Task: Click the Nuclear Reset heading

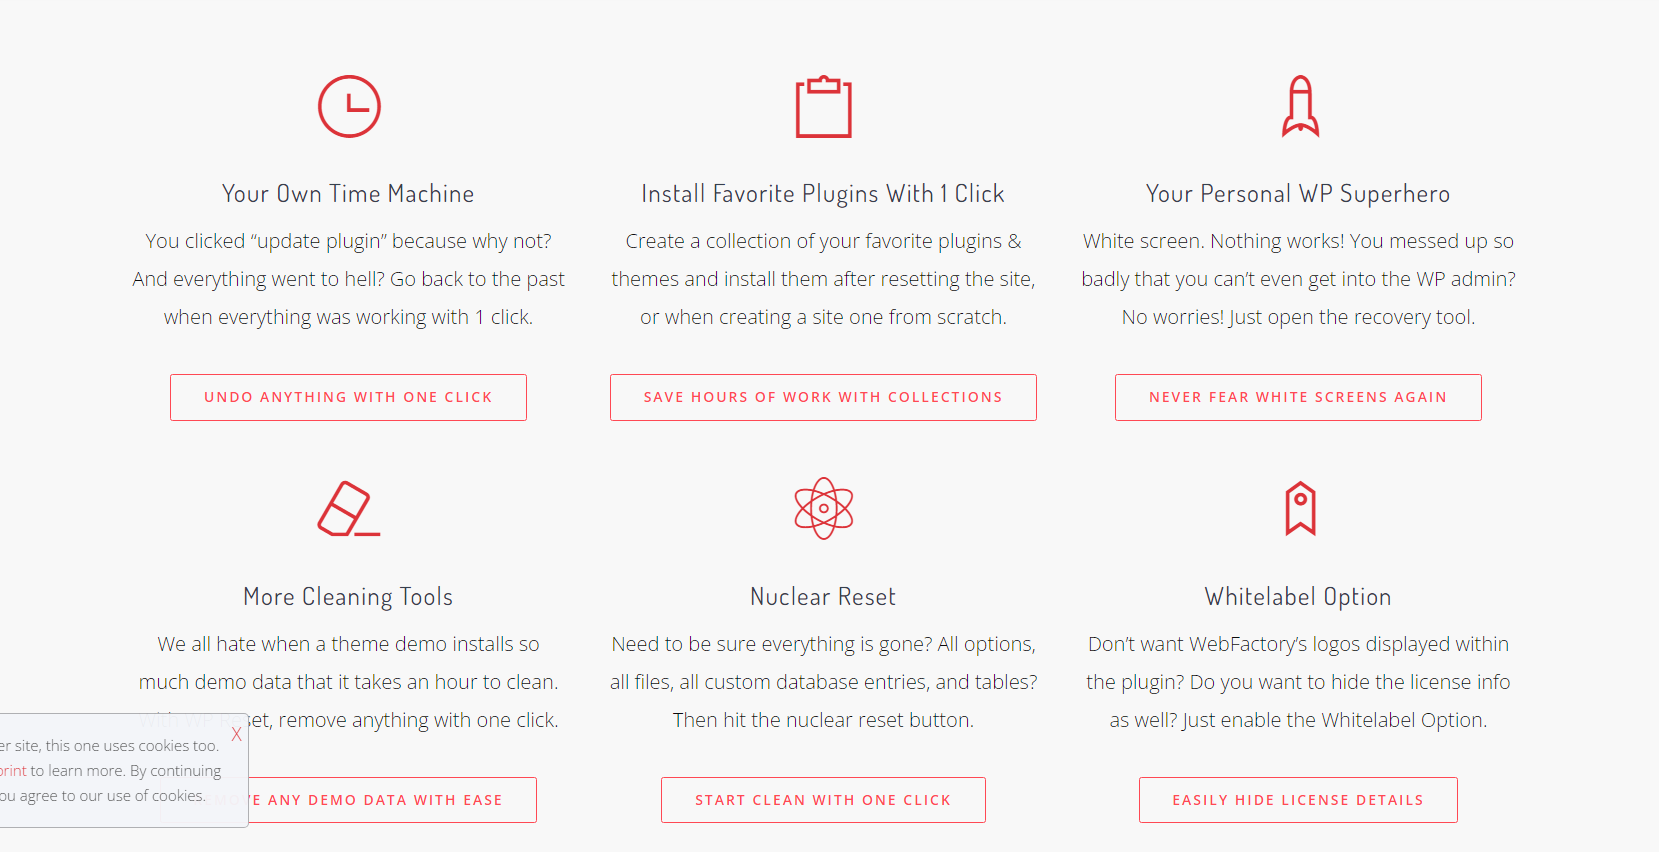Action: click(x=823, y=597)
